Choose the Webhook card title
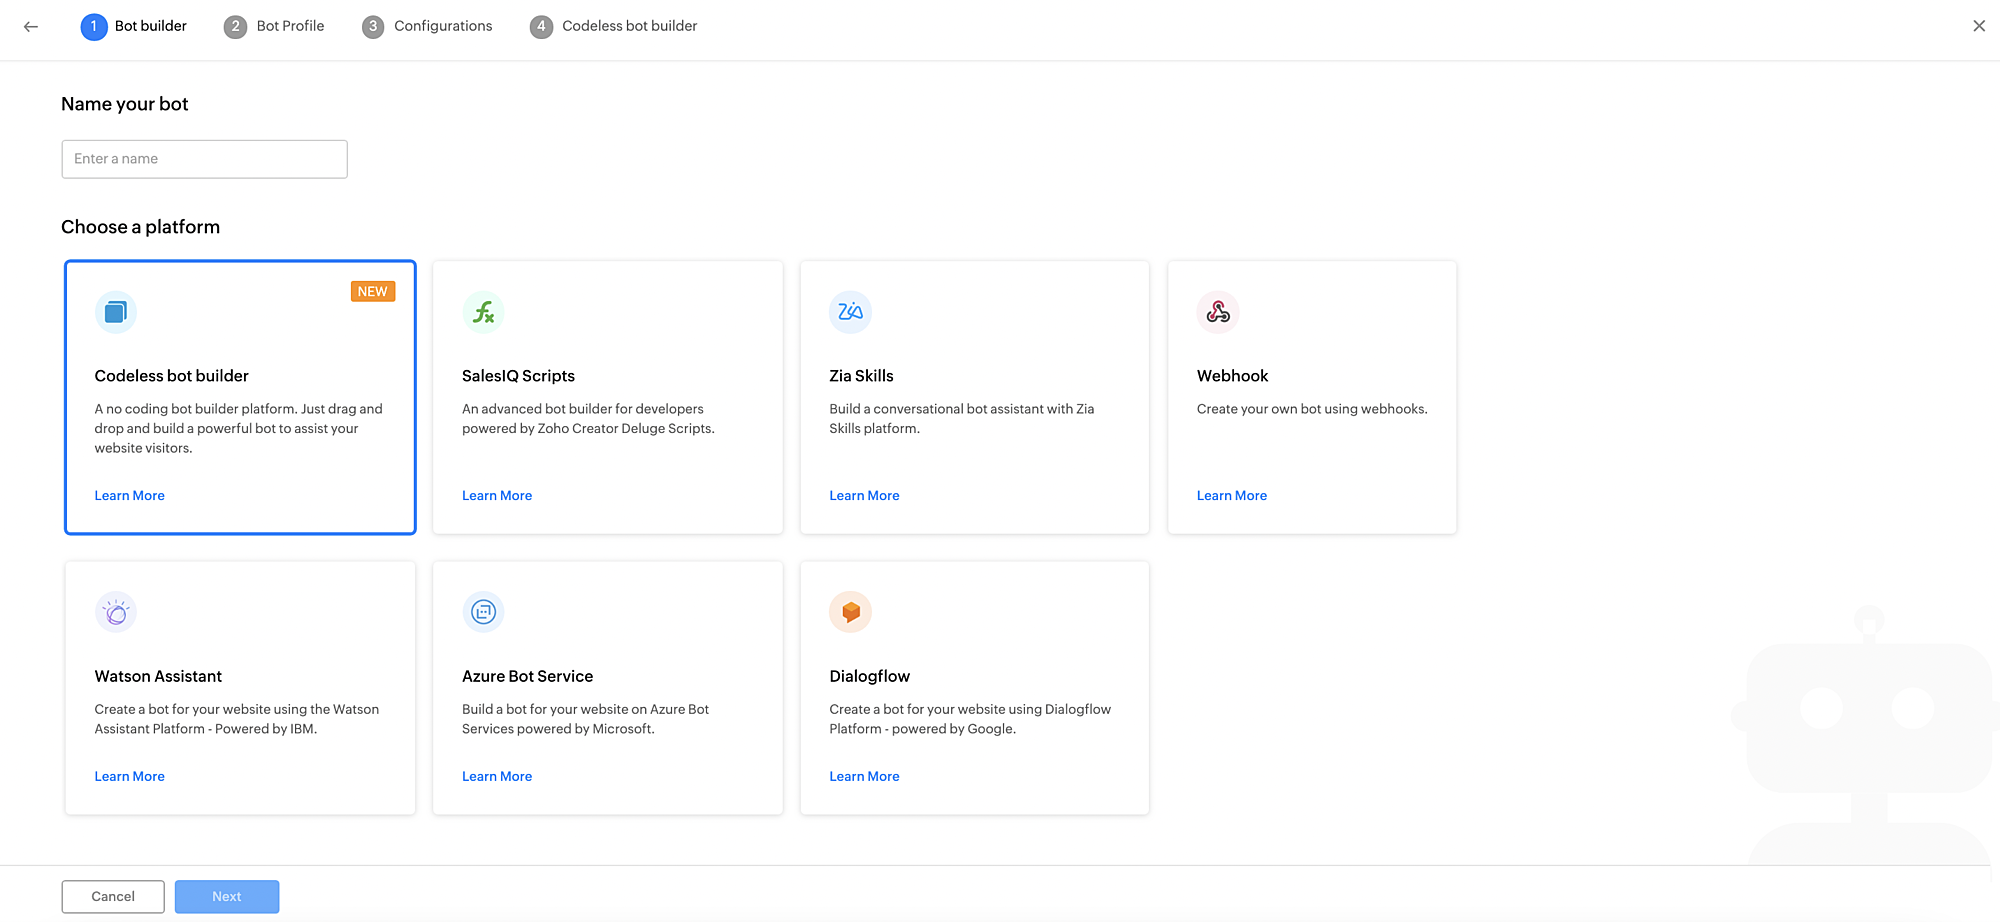Screen dimensions: 2000x922 click(x=1232, y=376)
